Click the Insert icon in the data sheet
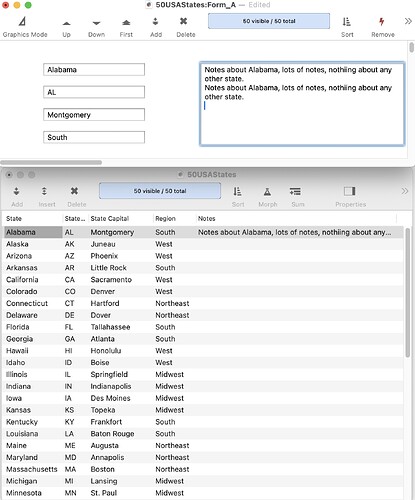 (x=44, y=191)
